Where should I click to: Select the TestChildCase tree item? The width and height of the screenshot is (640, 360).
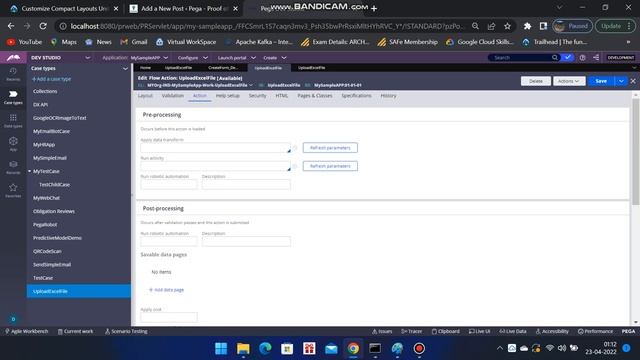[54, 184]
